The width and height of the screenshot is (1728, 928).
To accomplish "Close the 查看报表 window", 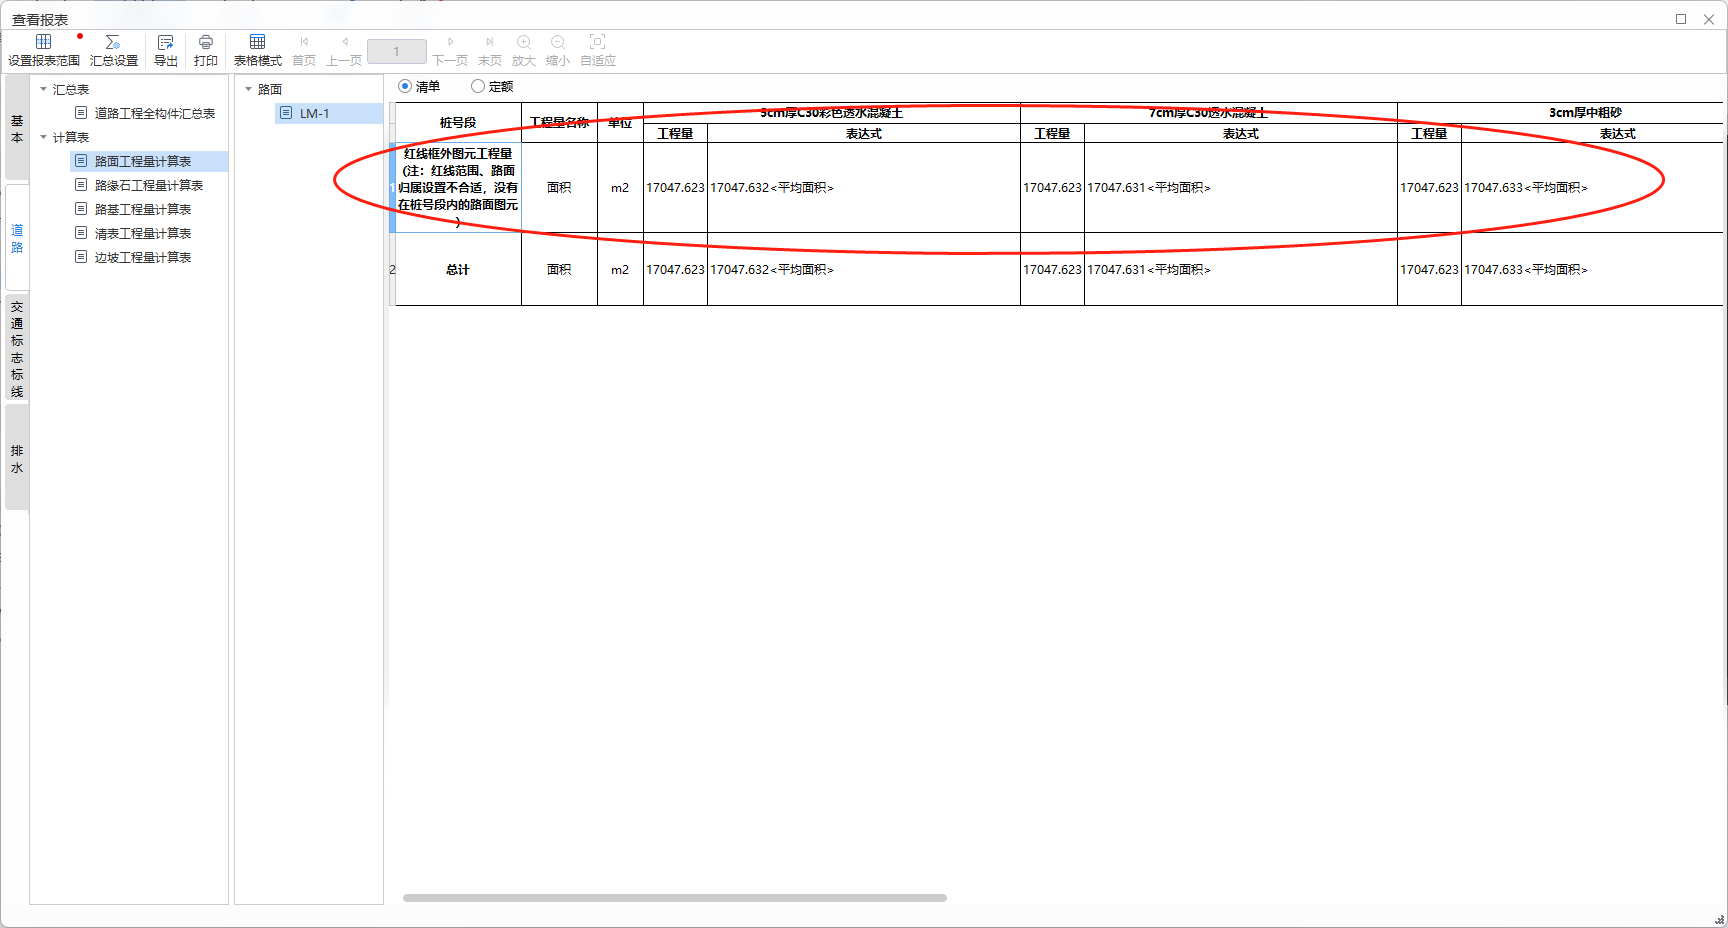I will 1709,19.
